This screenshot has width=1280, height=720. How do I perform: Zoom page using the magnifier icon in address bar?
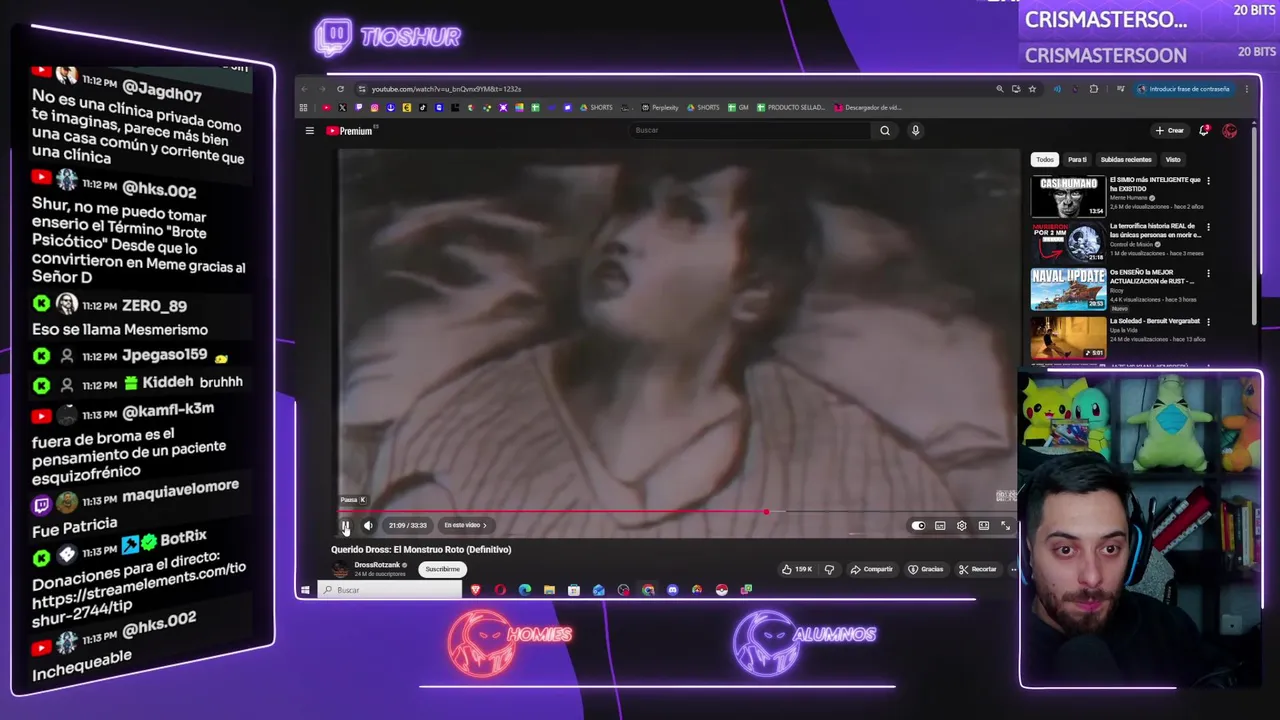[999, 89]
